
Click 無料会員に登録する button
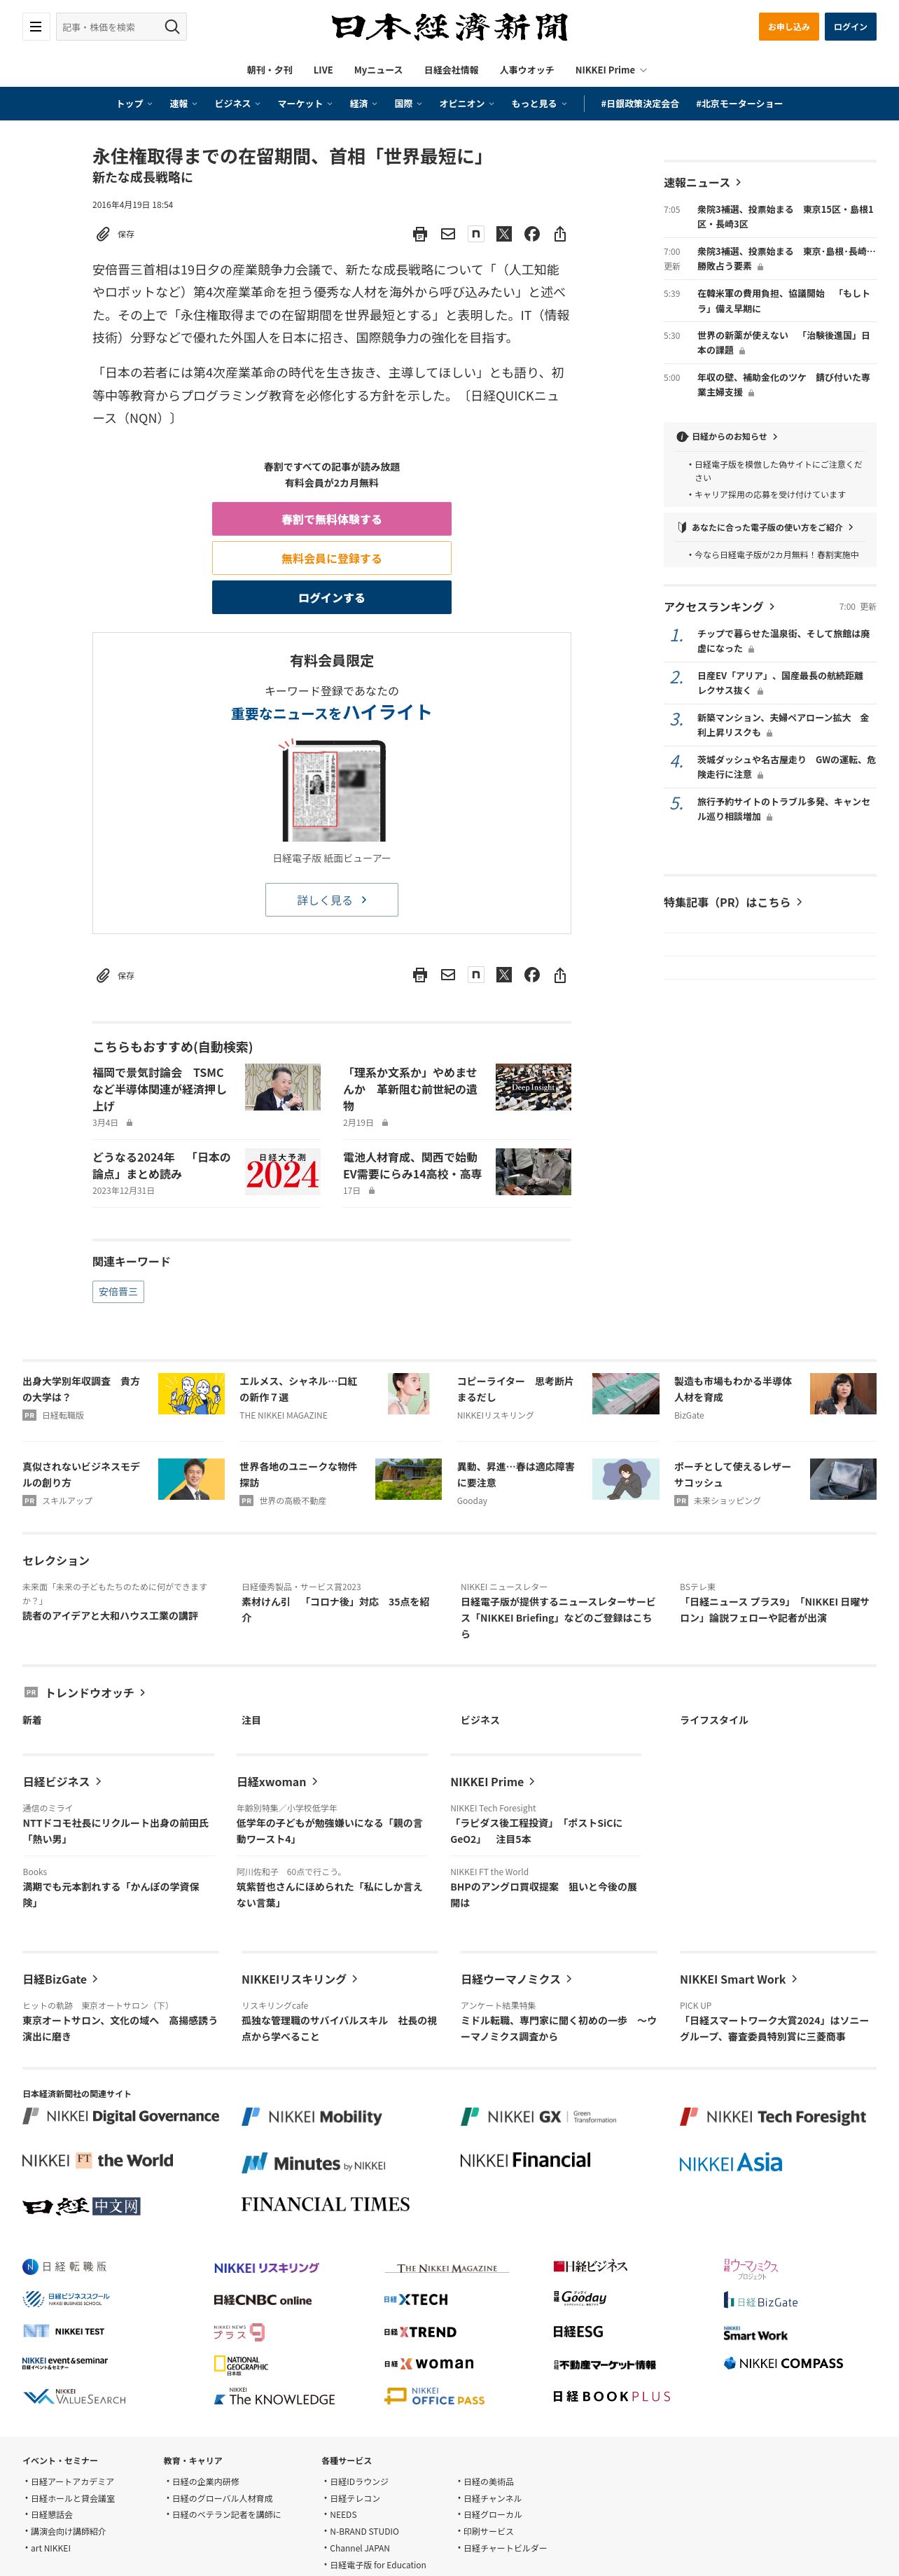331,558
